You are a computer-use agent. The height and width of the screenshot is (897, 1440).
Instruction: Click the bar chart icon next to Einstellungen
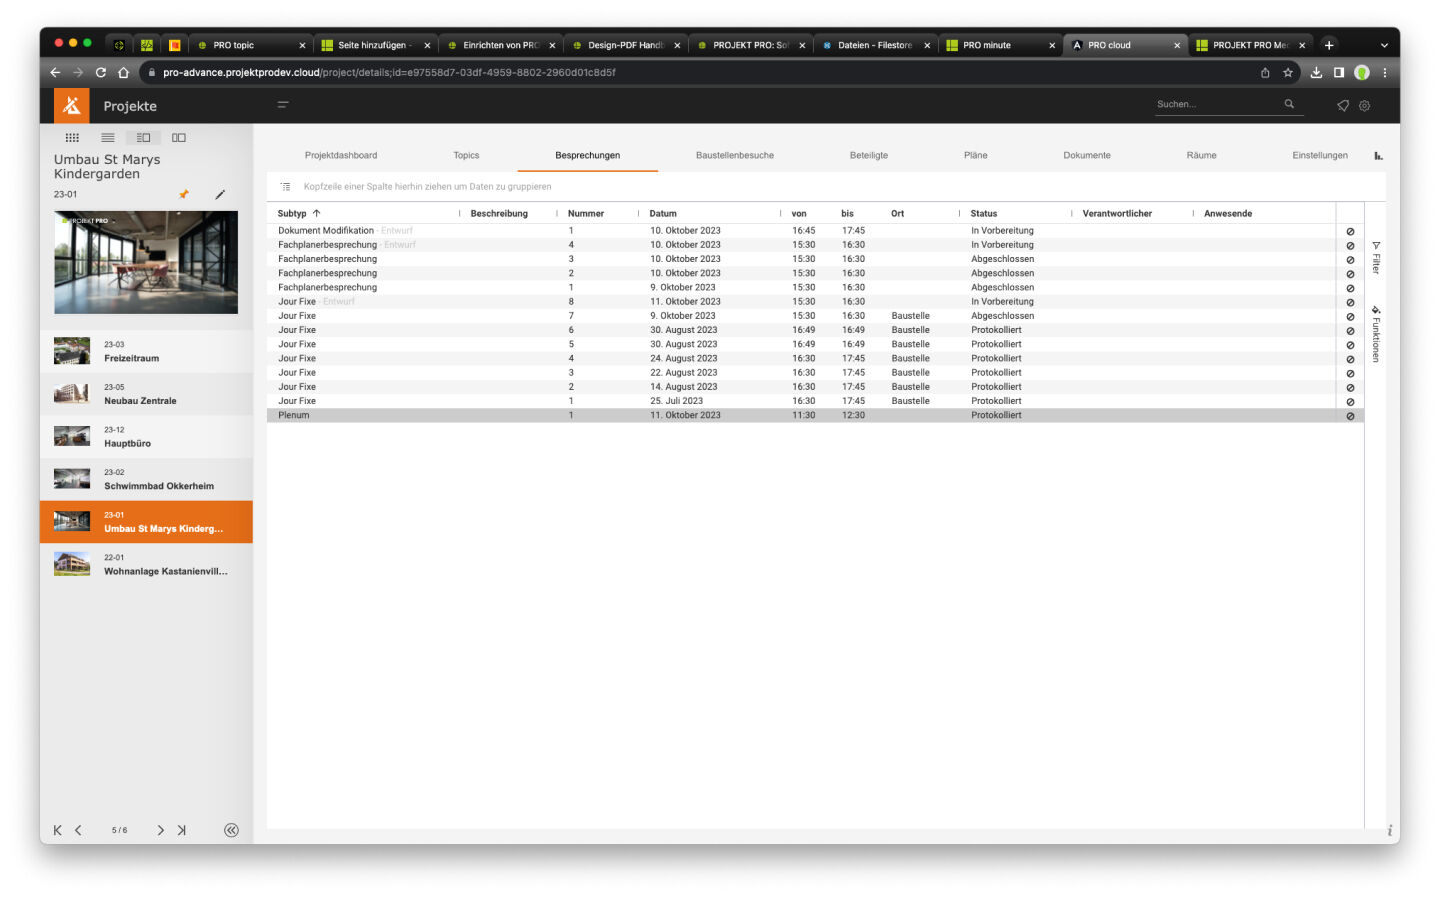click(1378, 155)
